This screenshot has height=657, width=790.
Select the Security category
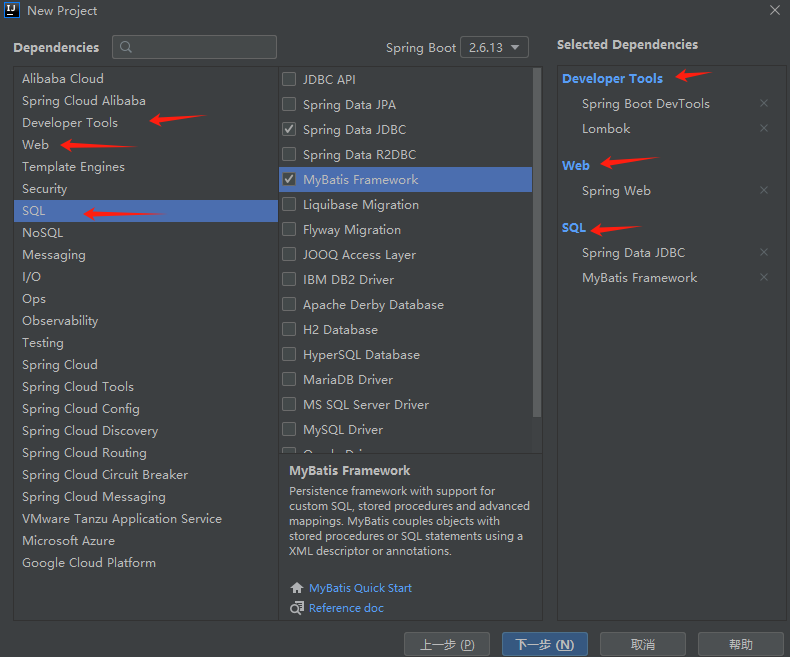[146, 189]
